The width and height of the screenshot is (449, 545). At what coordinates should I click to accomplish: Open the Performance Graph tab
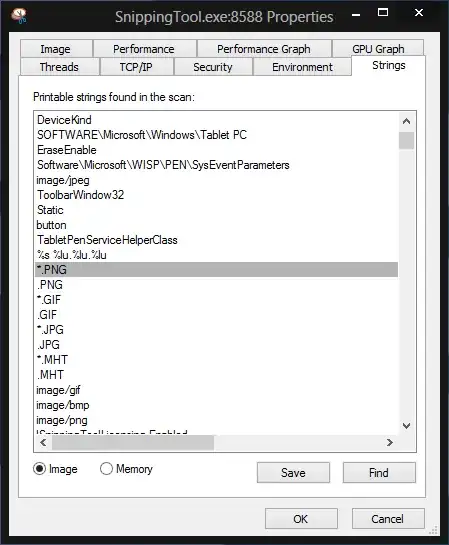(x=264, y=49)
